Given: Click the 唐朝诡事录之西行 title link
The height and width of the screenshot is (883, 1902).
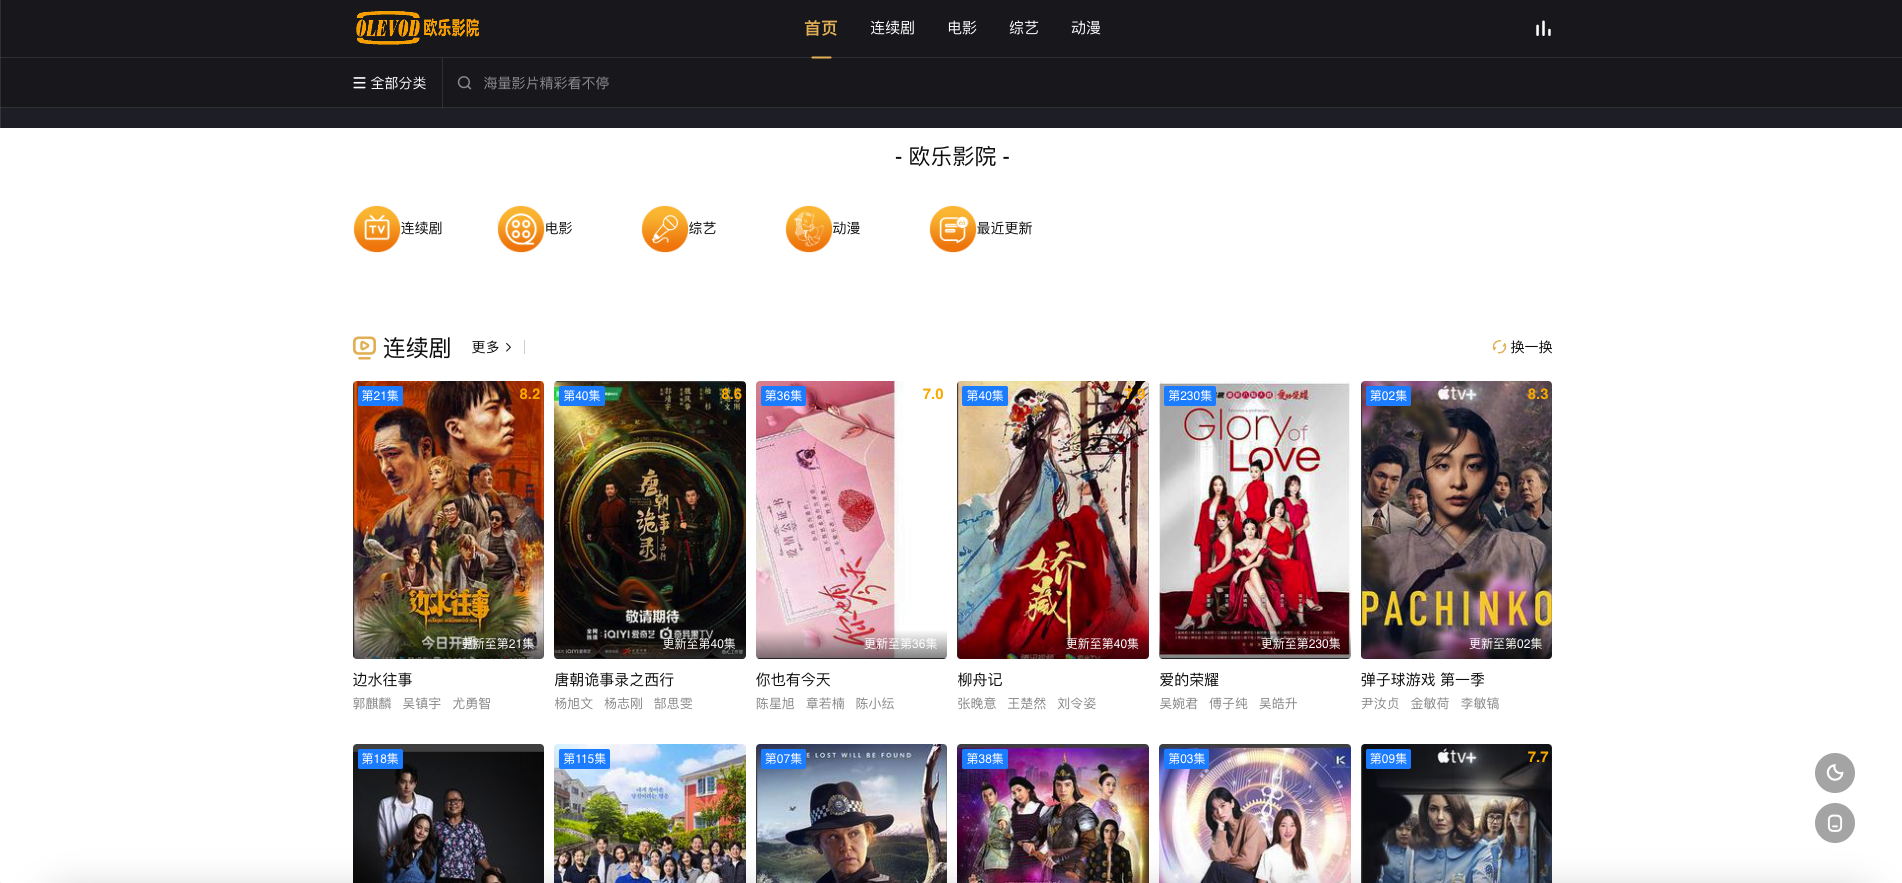Looking at the screenshot, I should click(x=614, y=680).
